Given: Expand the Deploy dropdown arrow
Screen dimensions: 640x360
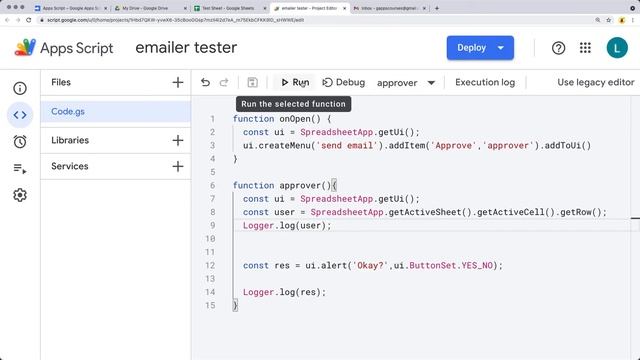Looking at the screenshot, I should click(501, 48).
